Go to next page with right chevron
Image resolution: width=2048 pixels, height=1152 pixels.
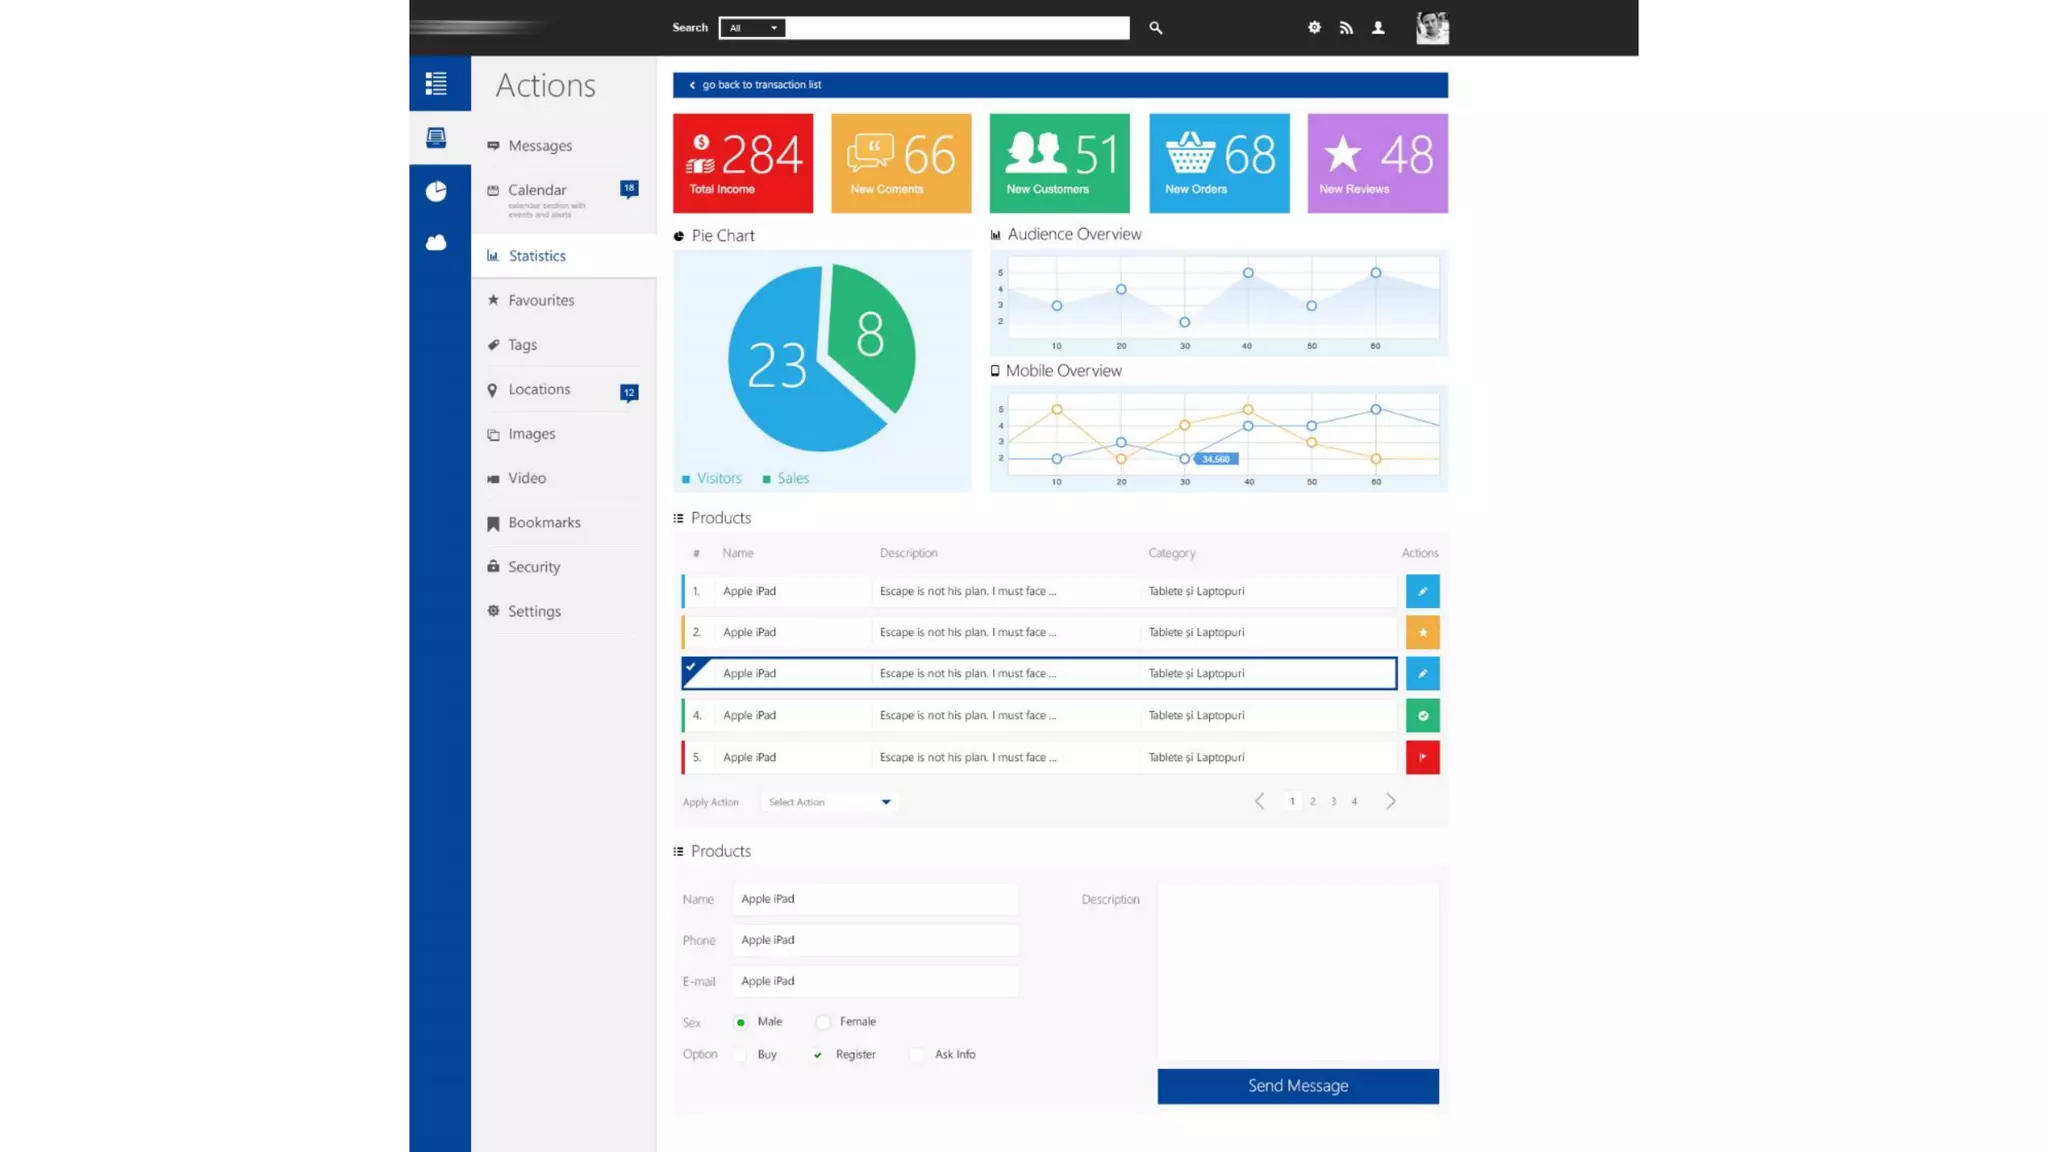1390,801
